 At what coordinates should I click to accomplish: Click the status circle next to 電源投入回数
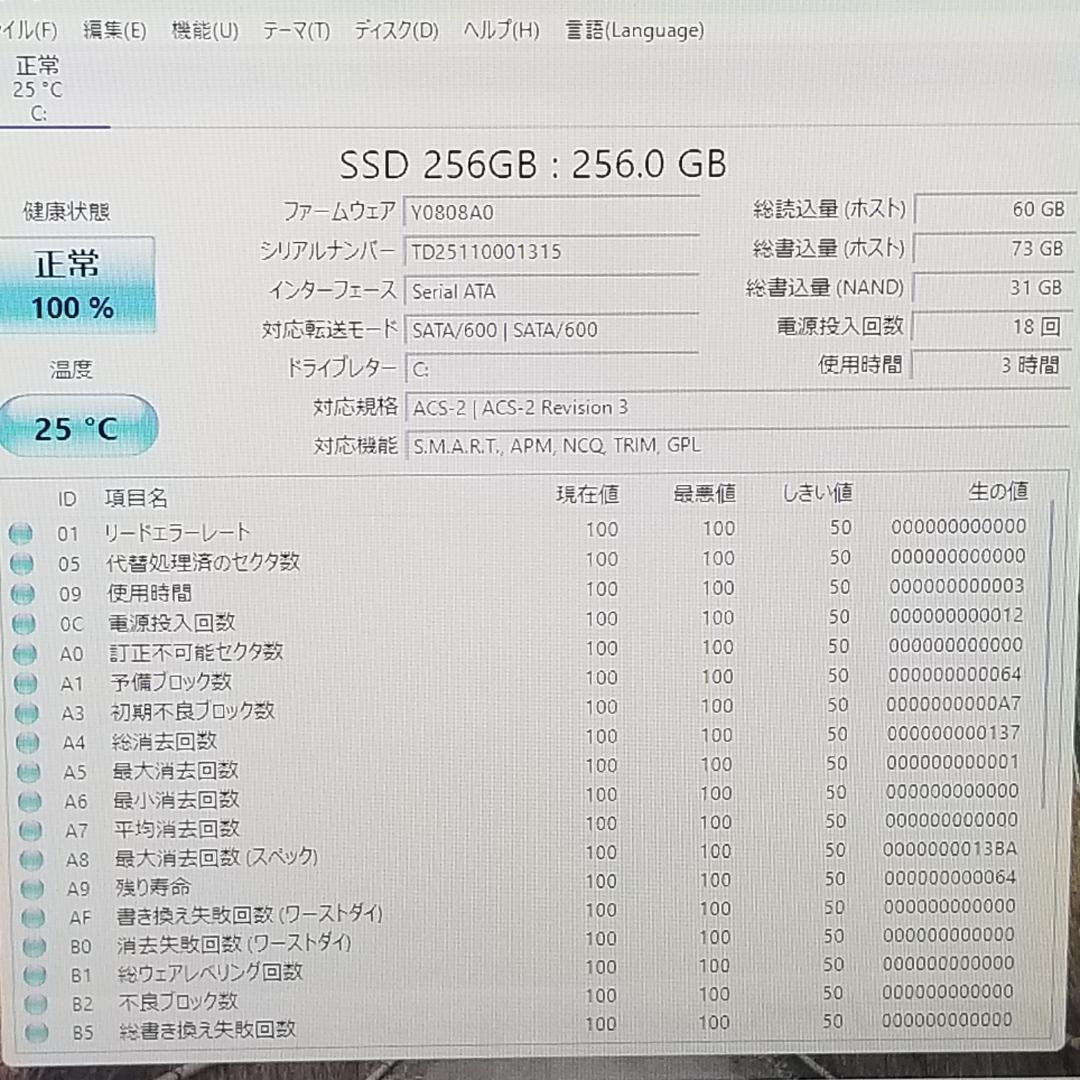(20, 623)
